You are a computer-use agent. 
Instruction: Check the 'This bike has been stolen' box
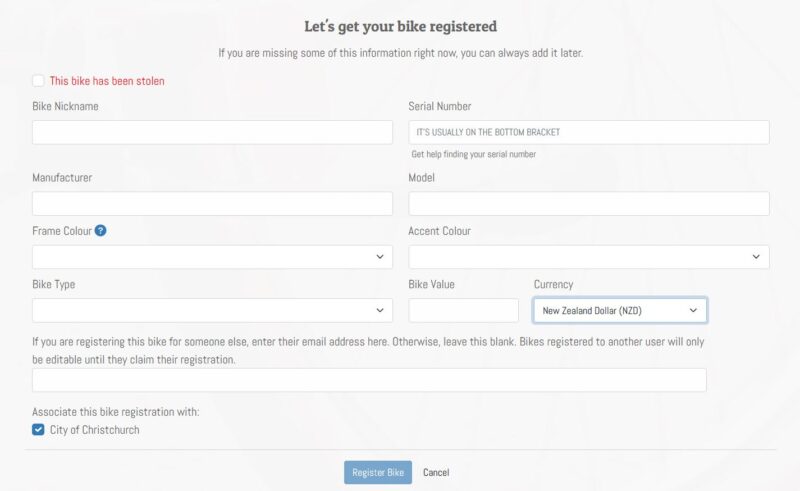click(x=38, y=81)
